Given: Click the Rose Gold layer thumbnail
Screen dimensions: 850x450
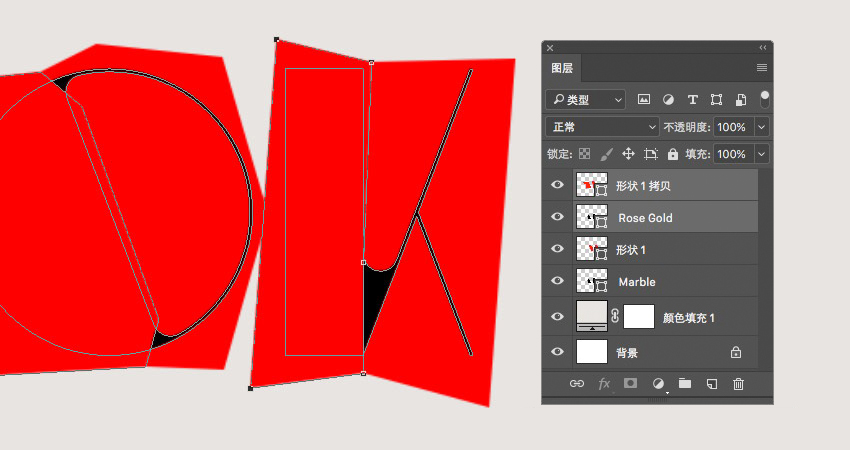Looking at the screenshot, I should point(591,217).
